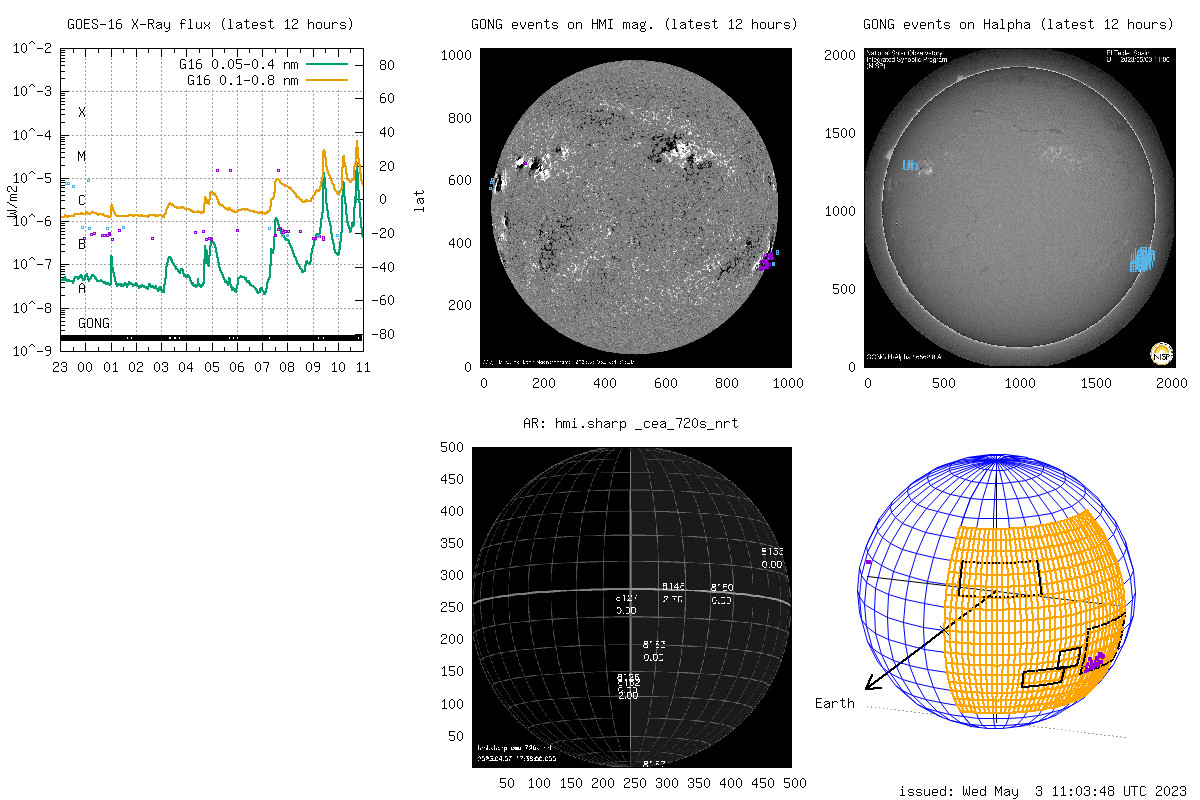Click the '2.00' value label on AR sphere
Viewport: 1200px width, 800px height.
coord(628,695)
